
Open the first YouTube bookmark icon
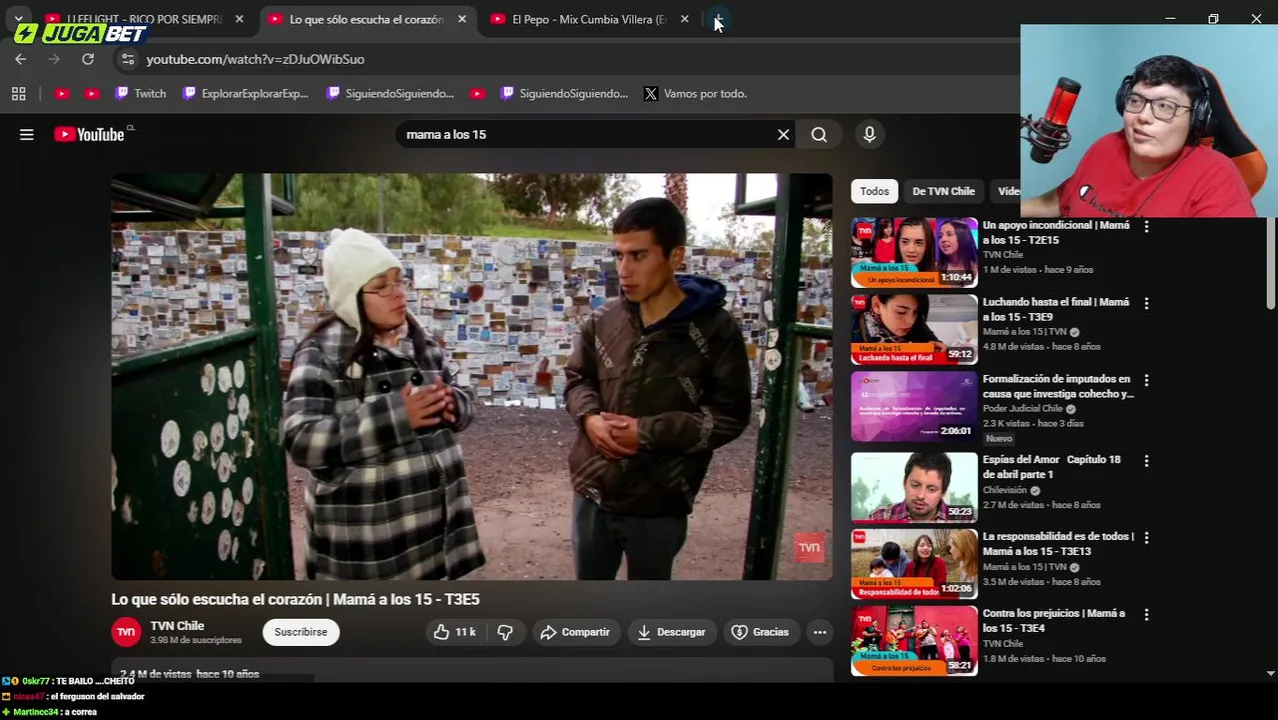(x=62, y=93)
